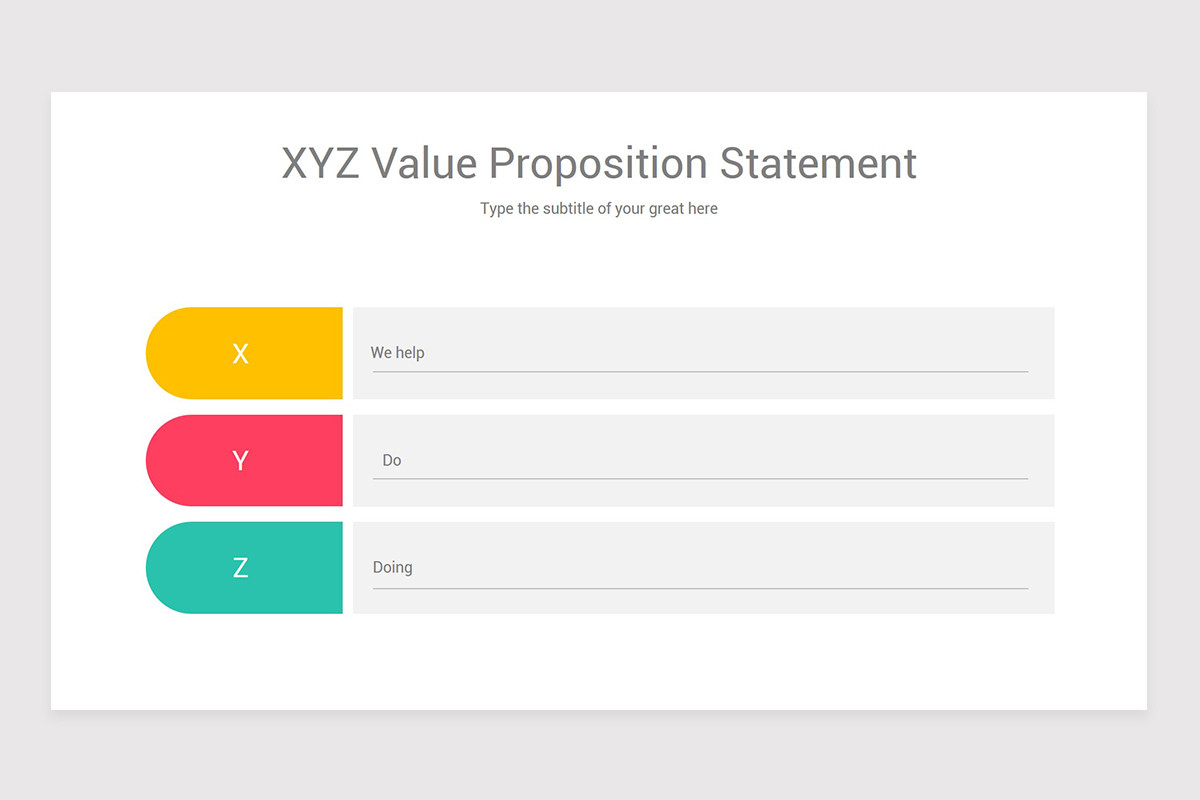Click the gray canvas outside the white slide
This screenshot has height=800, width=1200.
click(x=600, y=45)
